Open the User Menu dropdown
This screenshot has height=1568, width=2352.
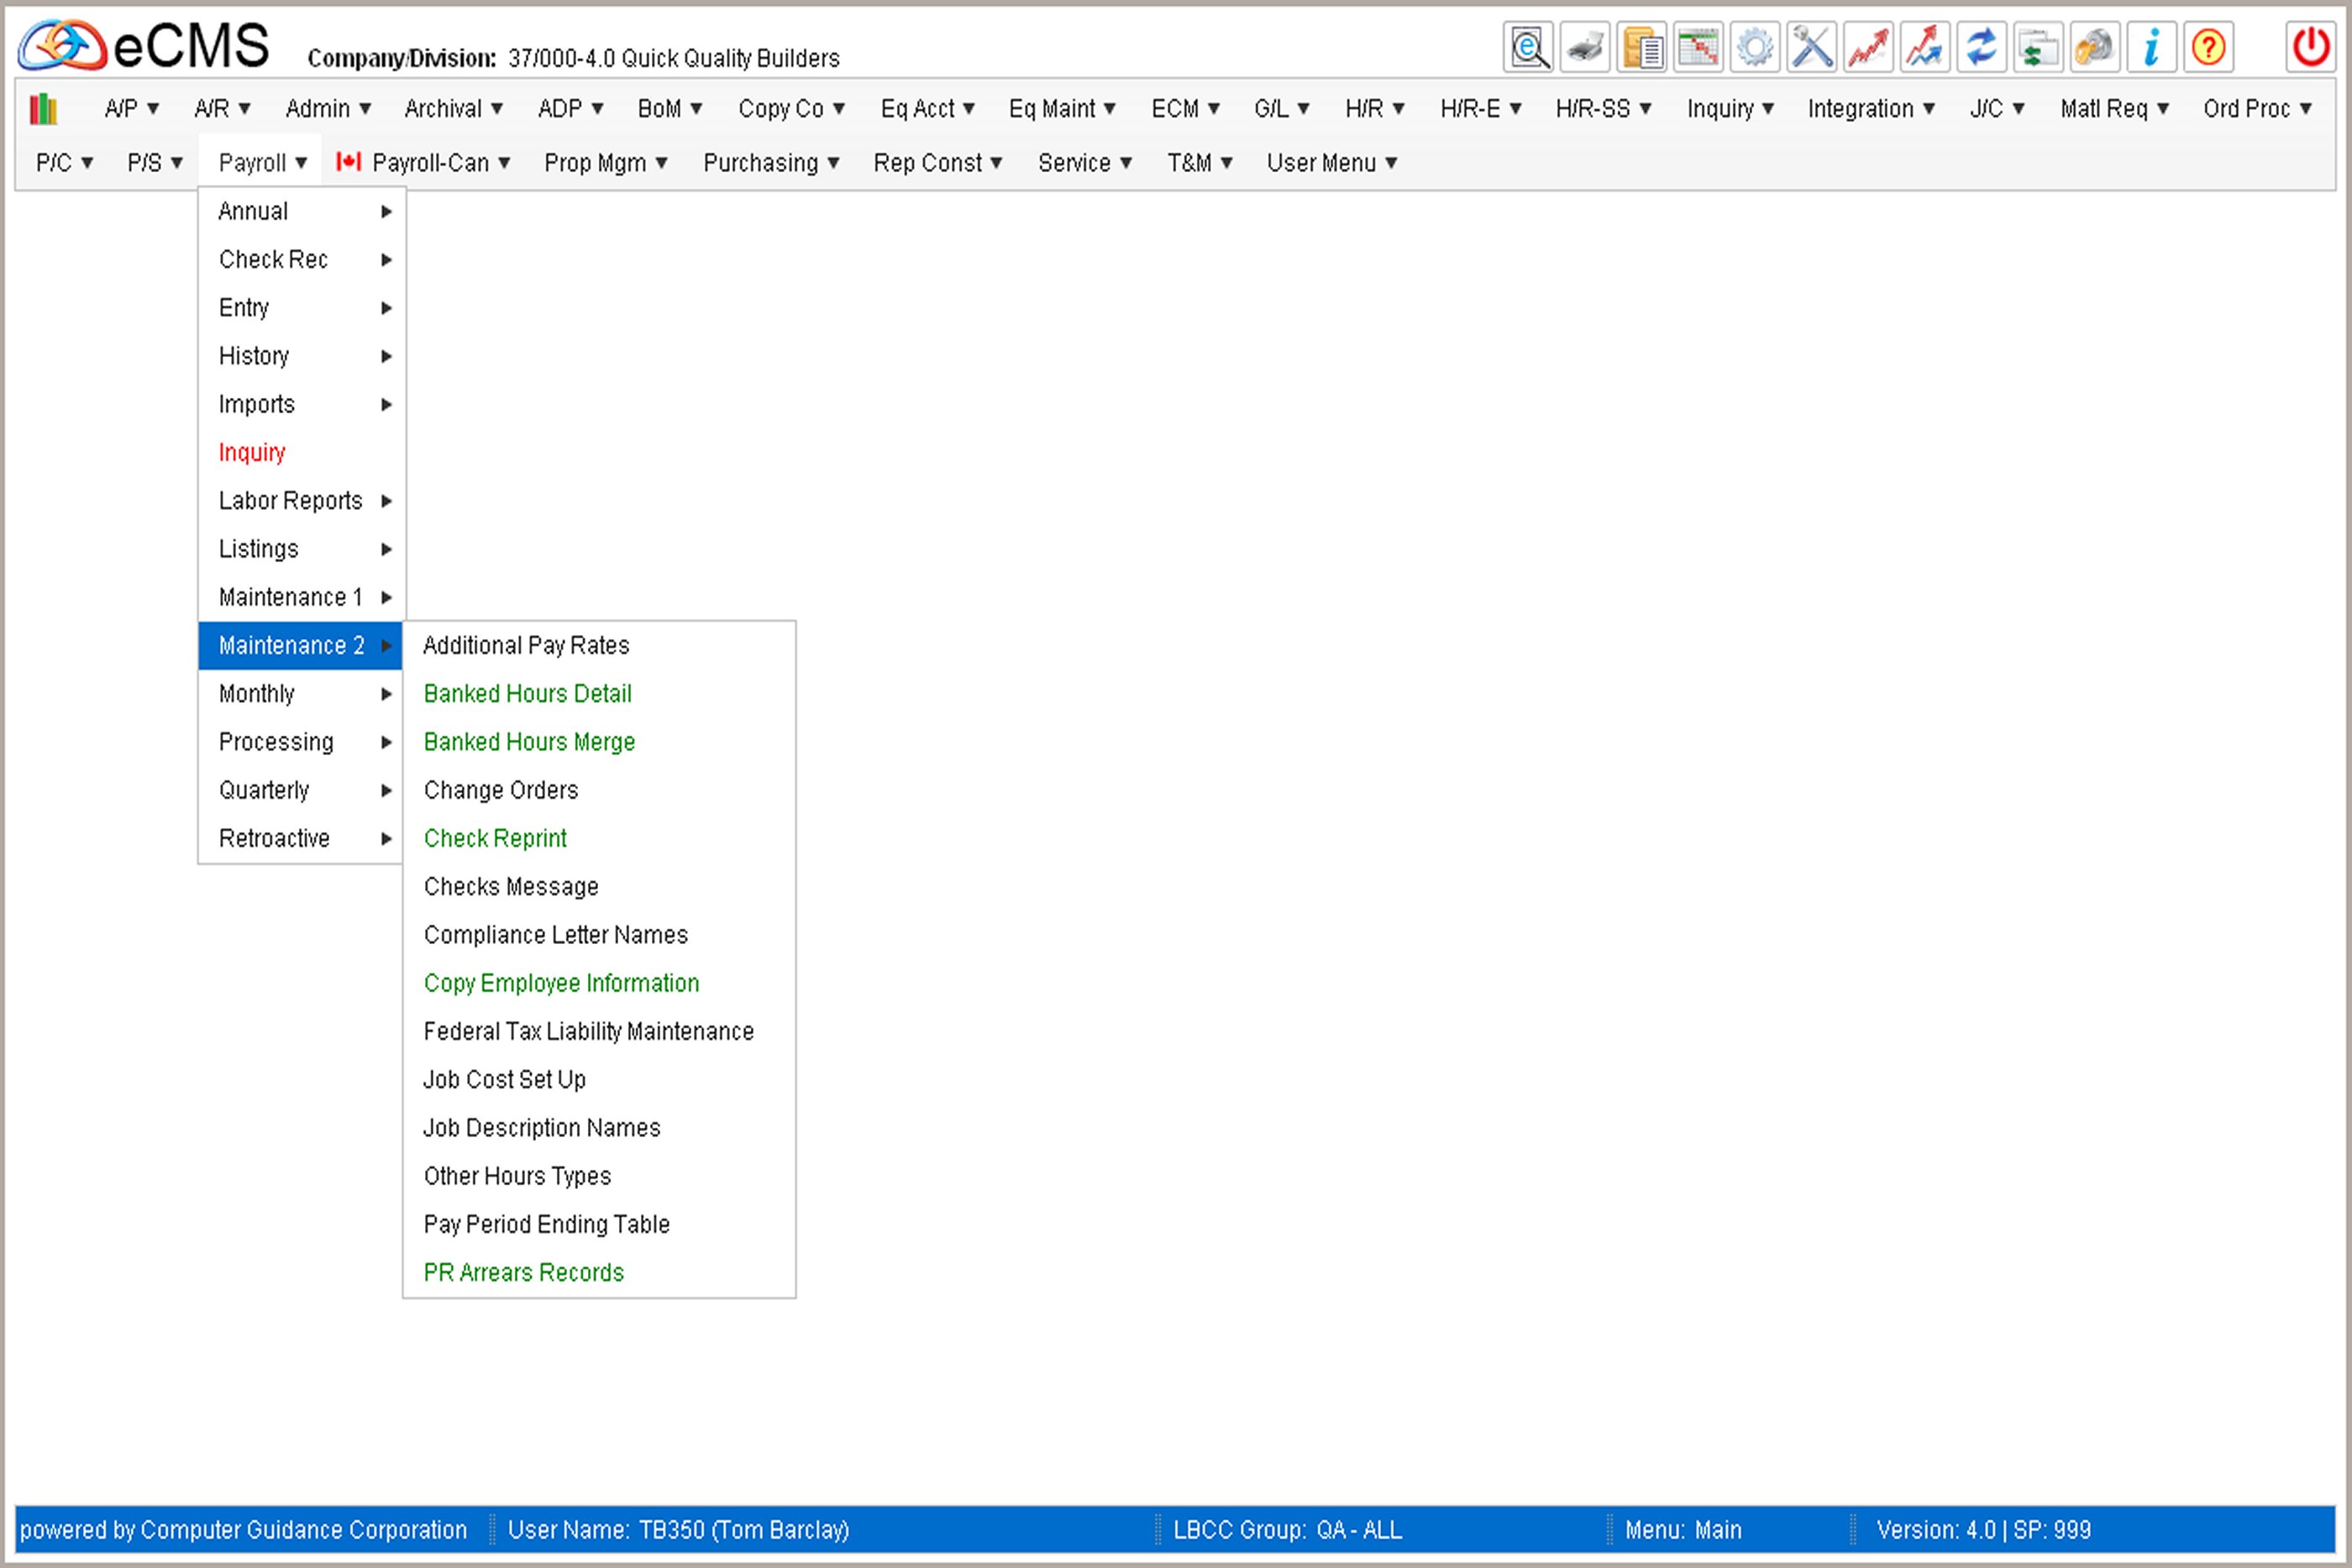1331,163
